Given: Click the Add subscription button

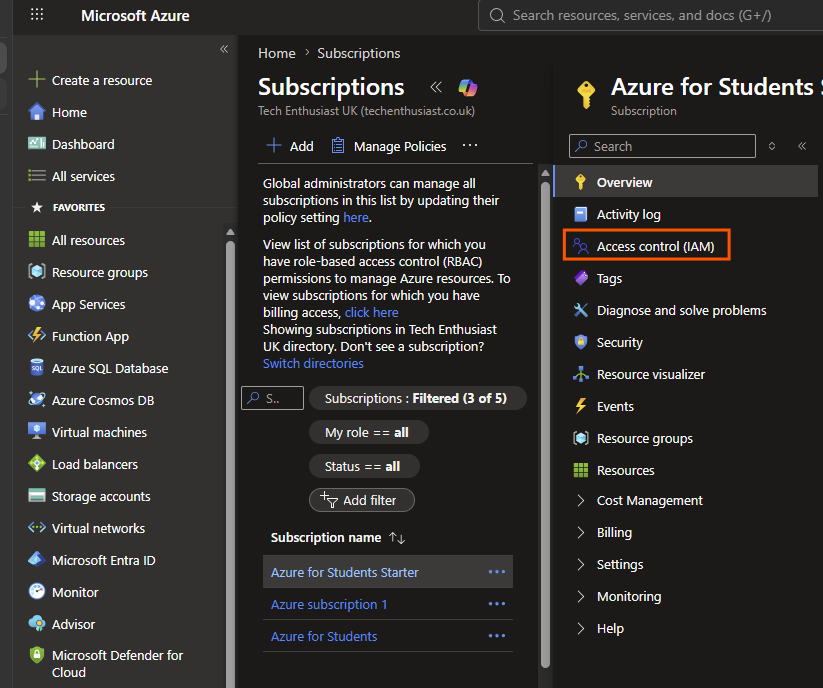Looking at the screenshot, I should 290,146.
